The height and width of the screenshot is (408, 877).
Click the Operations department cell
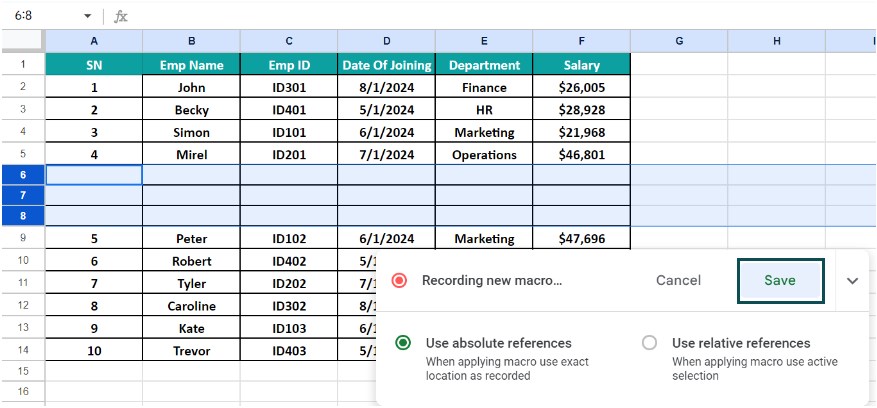[484, 154]
